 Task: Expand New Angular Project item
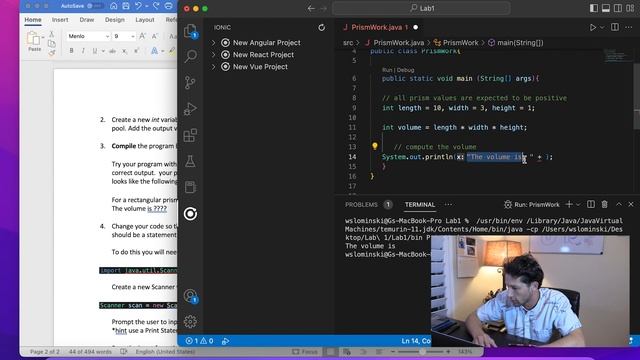coord(213,42)
